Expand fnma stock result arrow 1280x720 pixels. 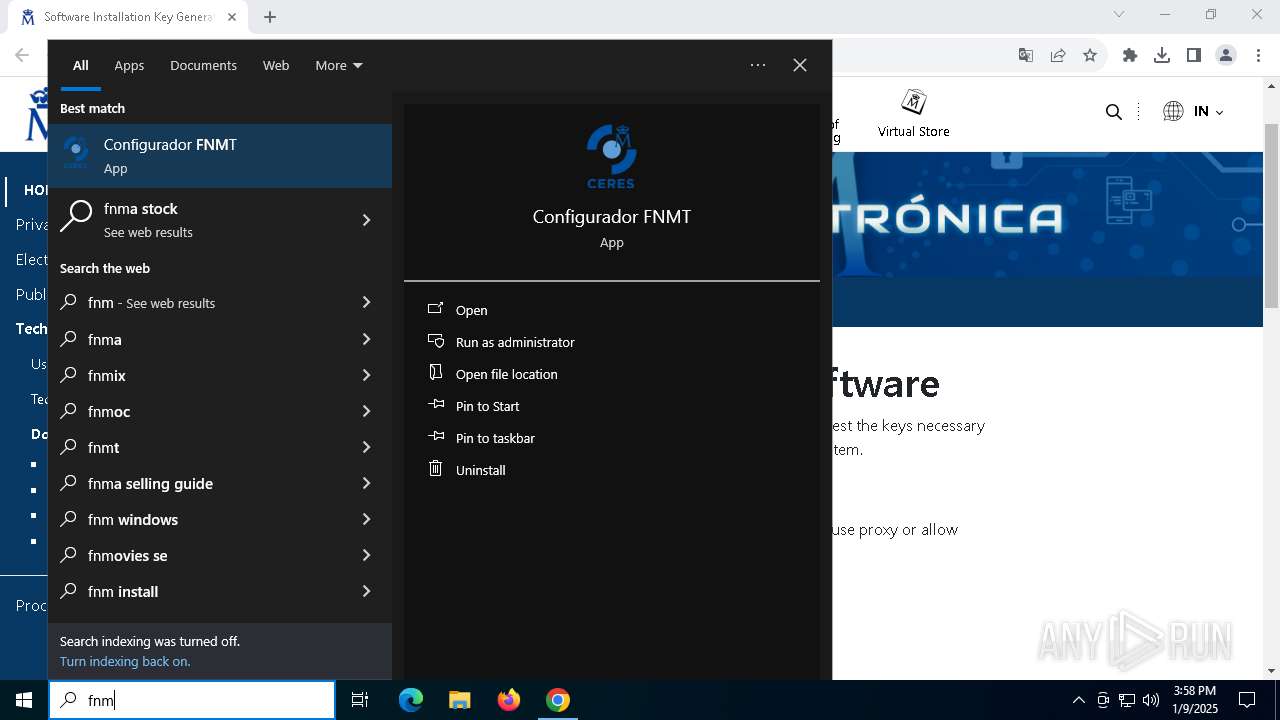(x=366, y=220)
